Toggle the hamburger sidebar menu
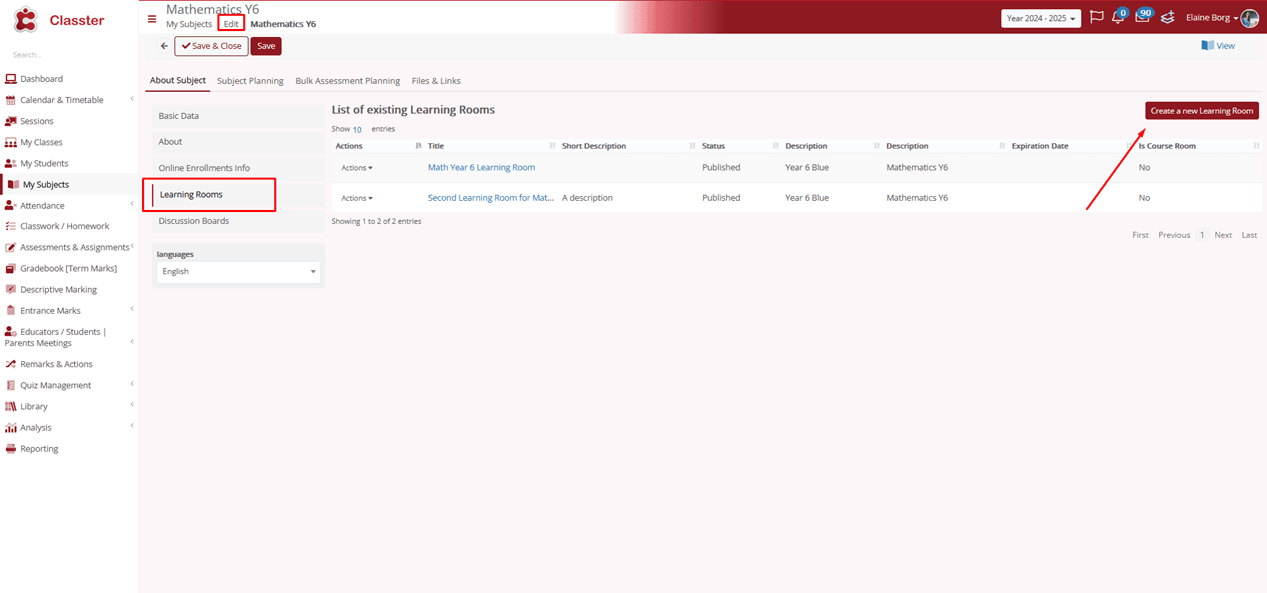This screenshot has width=1267, height=593. [x=152, y=18]
